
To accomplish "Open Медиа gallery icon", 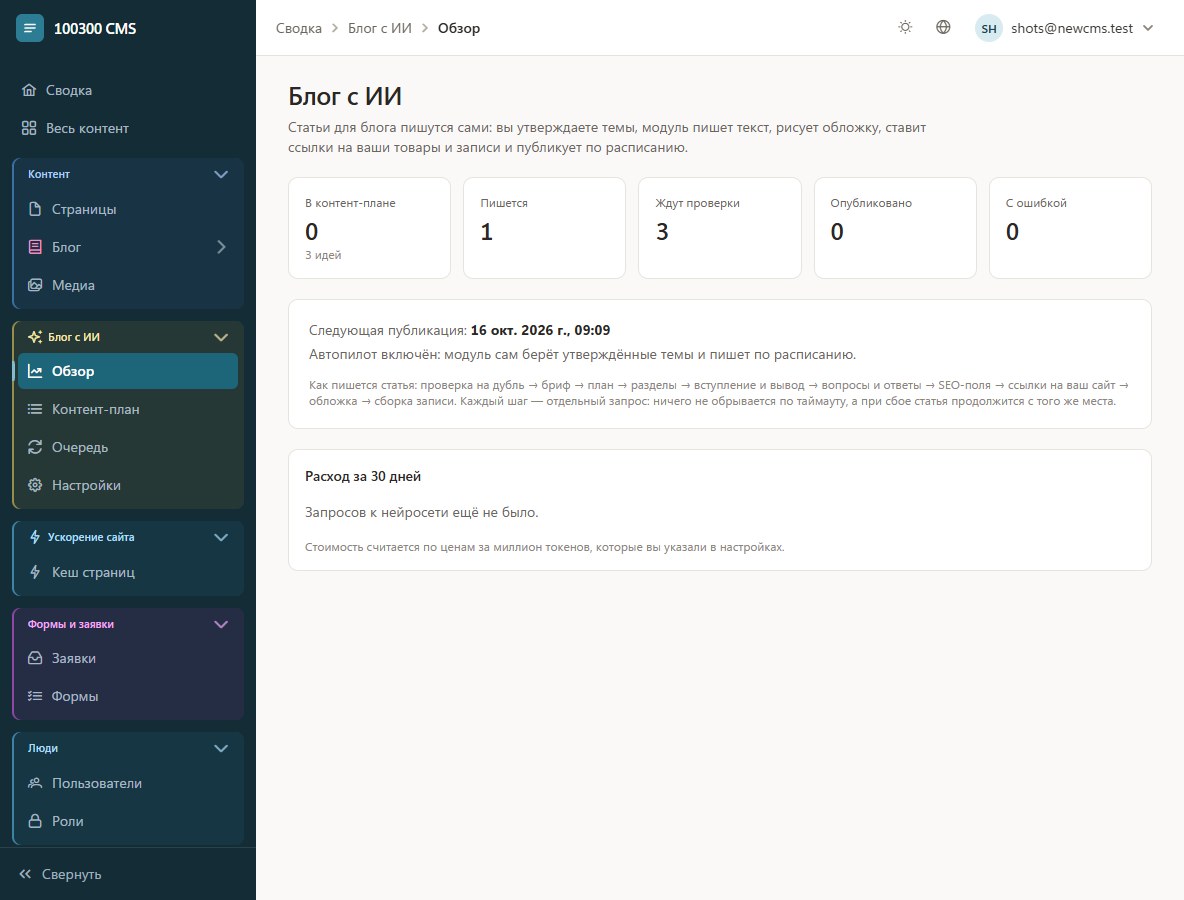I will (x=35, y=285).
